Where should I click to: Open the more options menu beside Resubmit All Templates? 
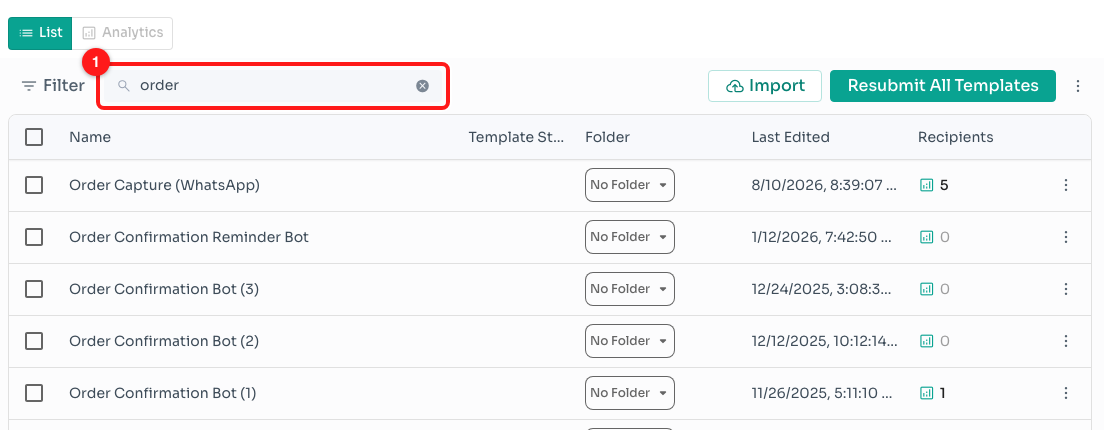coord(1078,86)
